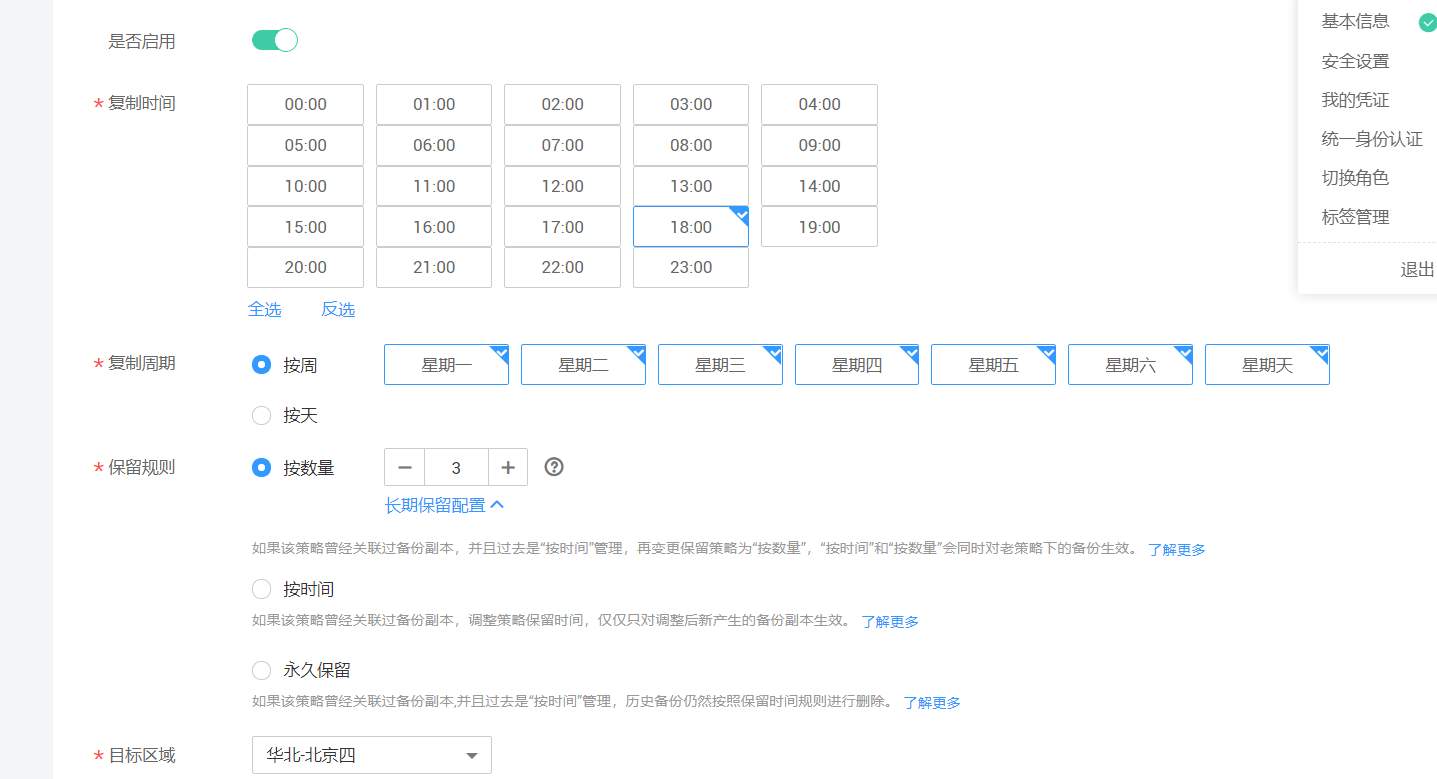
Task: Select the 08:00 replication time
Action: pyautogui.click(x=691, y=145)
